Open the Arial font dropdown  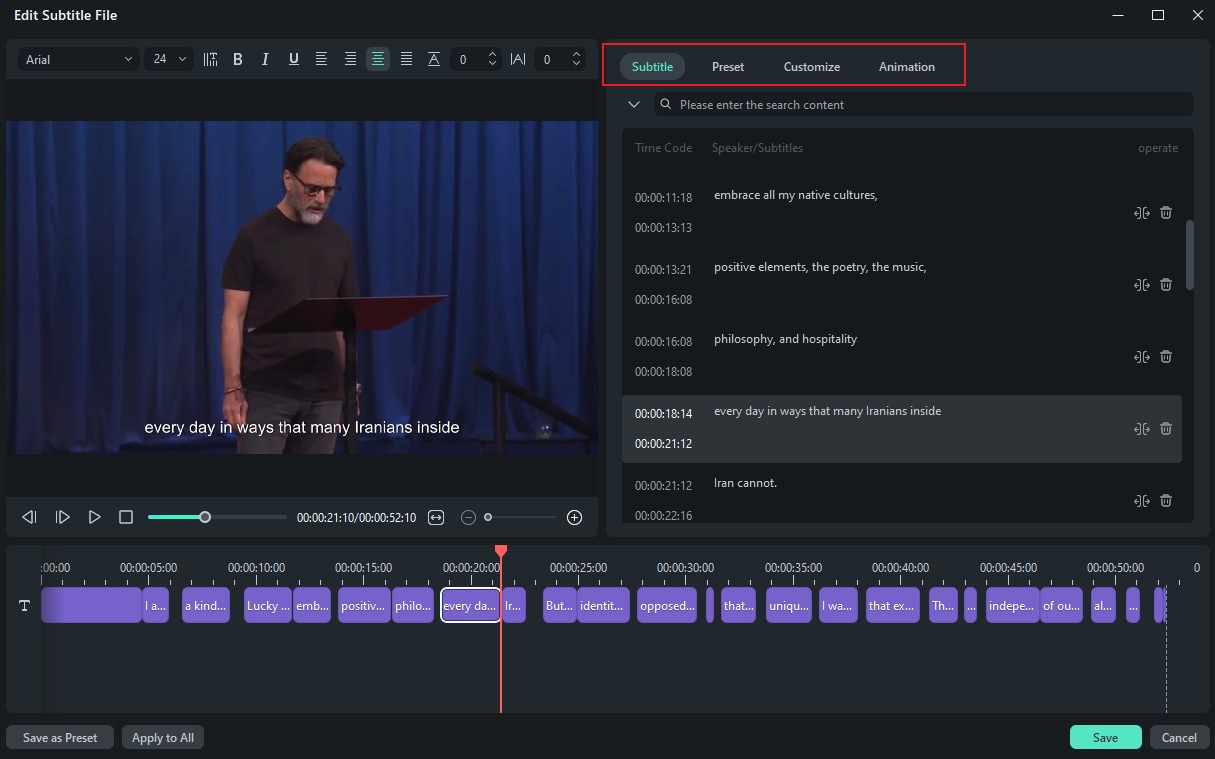tap(78, 60)
